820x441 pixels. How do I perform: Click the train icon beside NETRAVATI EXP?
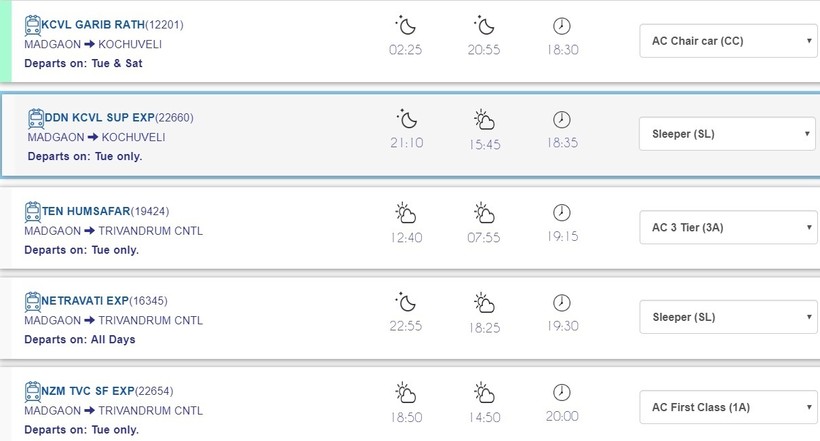click(x=32, y=300)
